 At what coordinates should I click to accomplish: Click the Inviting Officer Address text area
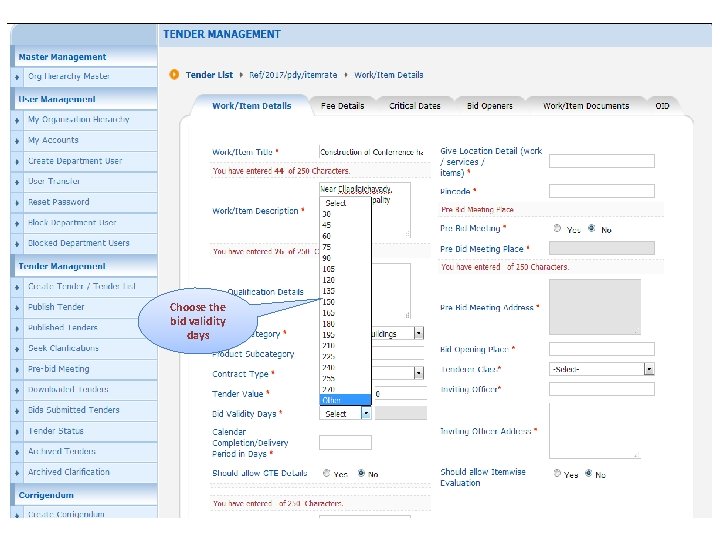point(595,431)
